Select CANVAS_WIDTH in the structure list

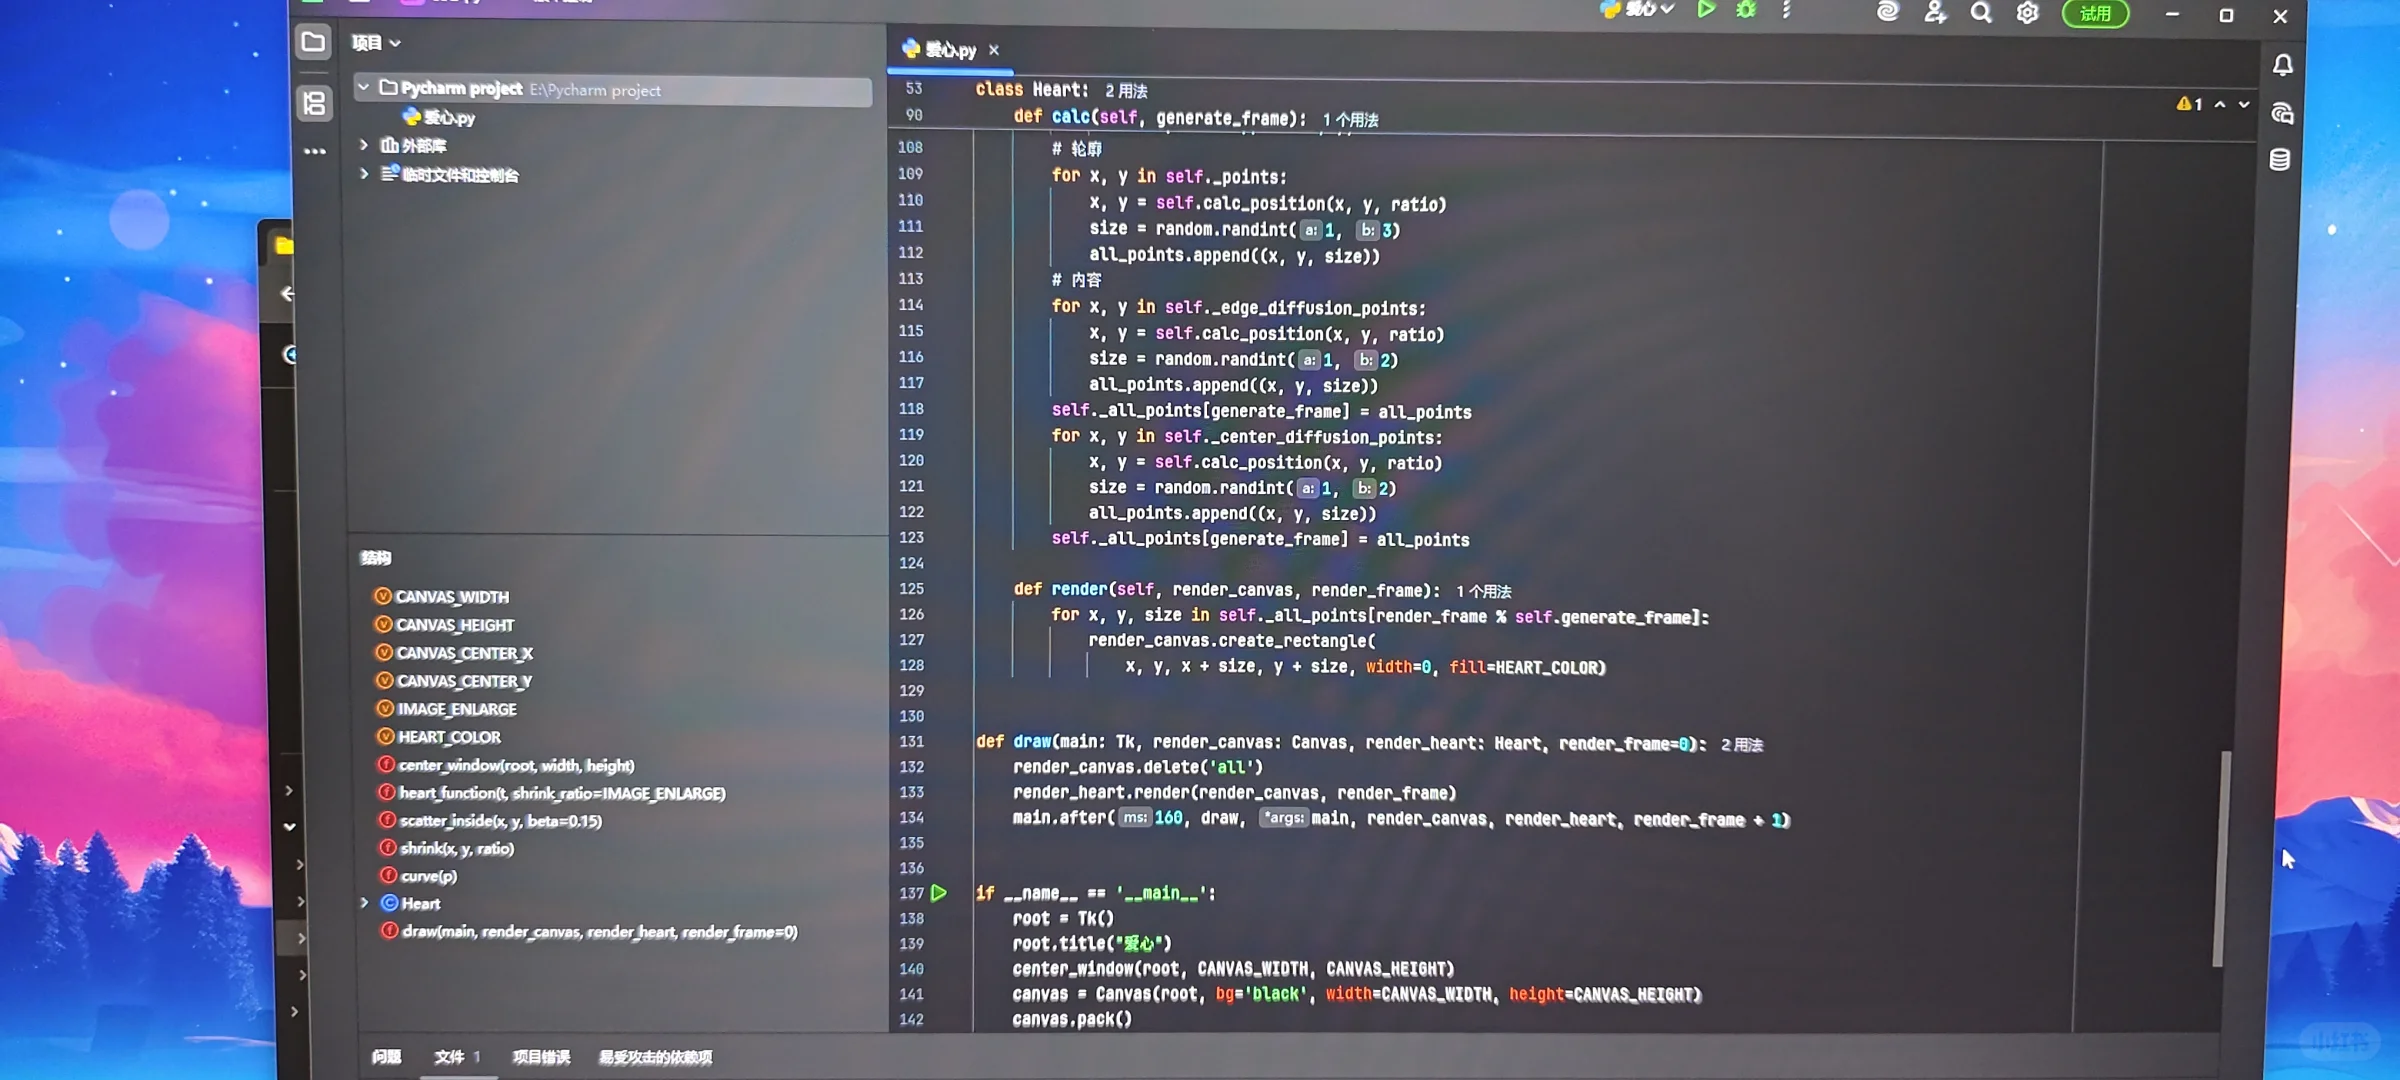(452, 597)
